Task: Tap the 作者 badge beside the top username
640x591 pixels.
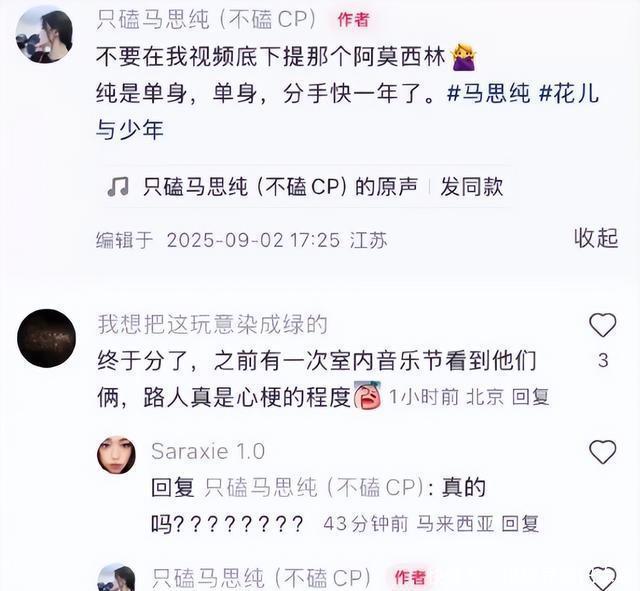Action: (x=353, y=20)
